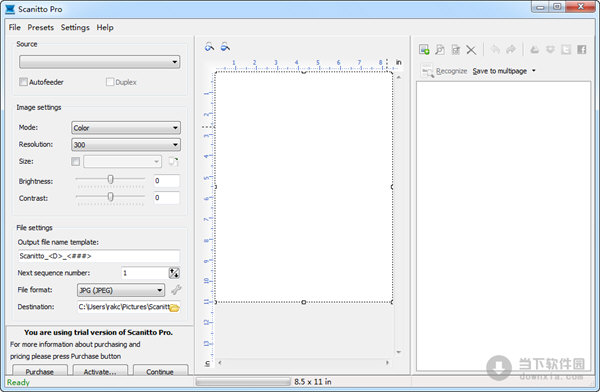Open the Resolution dropdown showing 300
Viewport: 600px width, 392px height.
tap(126, 145)
